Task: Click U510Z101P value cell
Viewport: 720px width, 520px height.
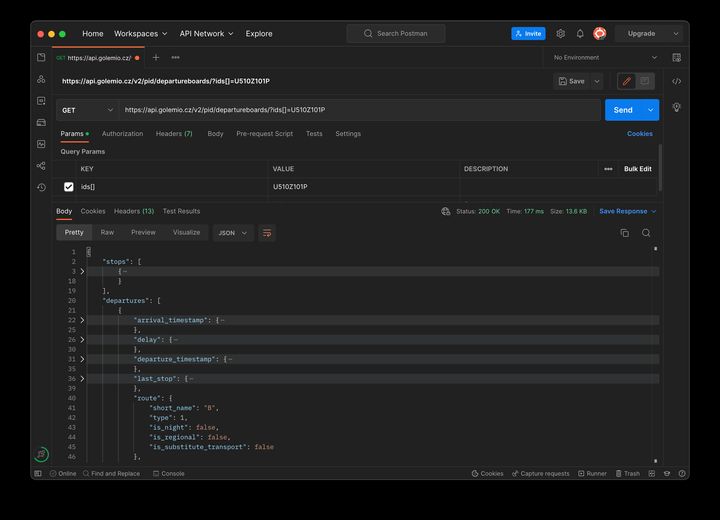Action: (x=363, y=187)
